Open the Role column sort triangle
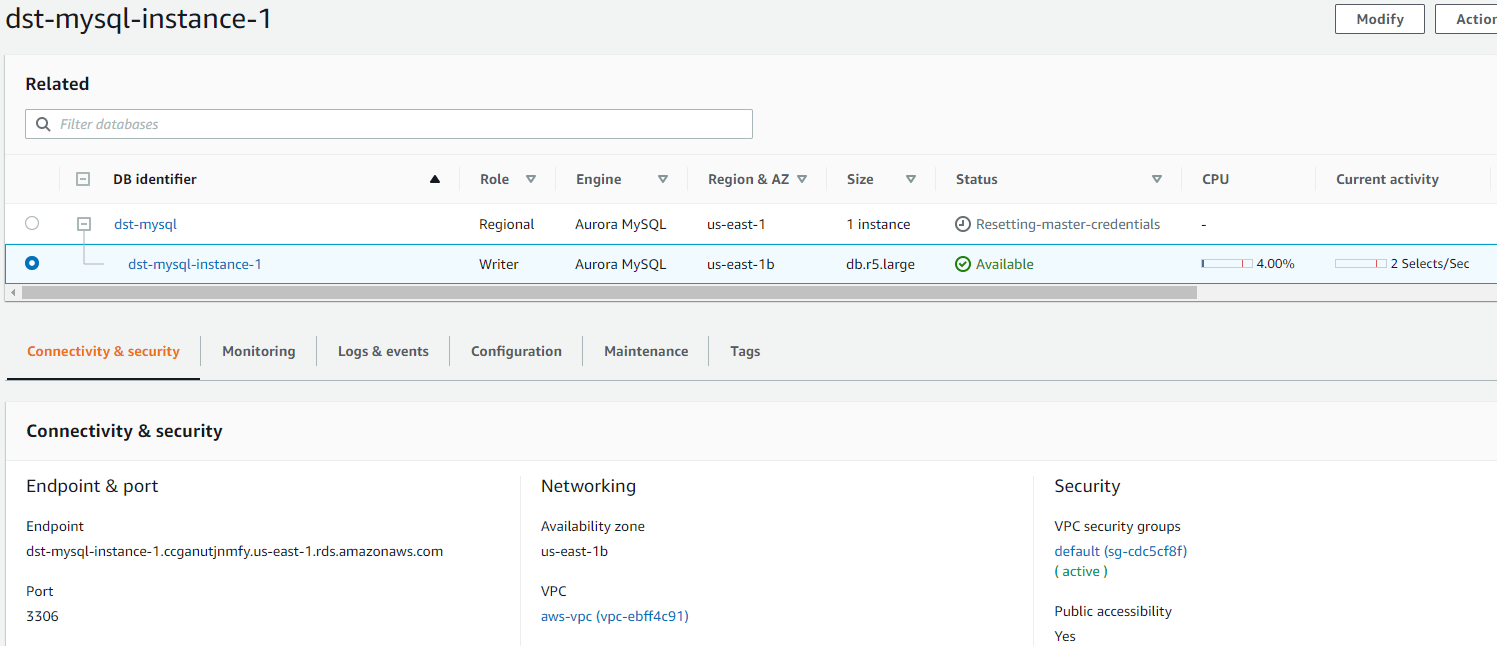 point(531,180)
